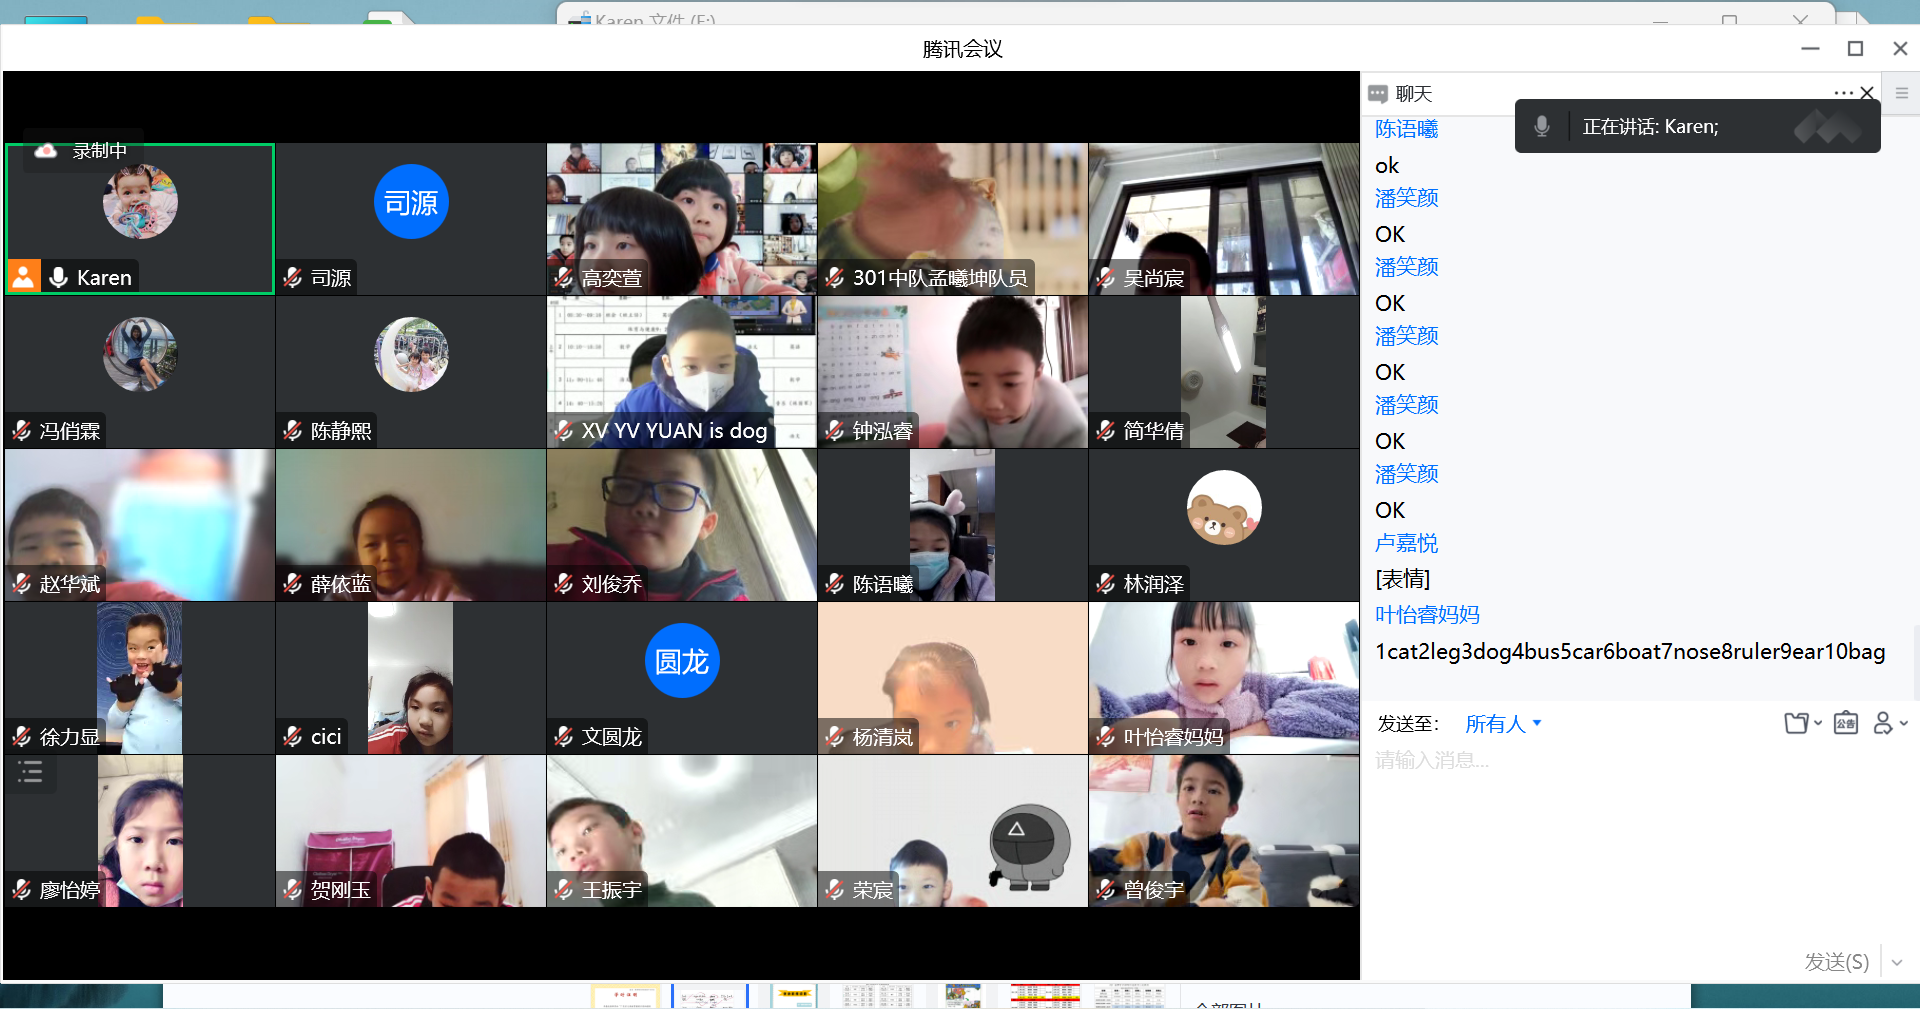1920x1009 pixels.
Task: Click the first 潘笑颜 sender name
Action: tap(1406, 198)
